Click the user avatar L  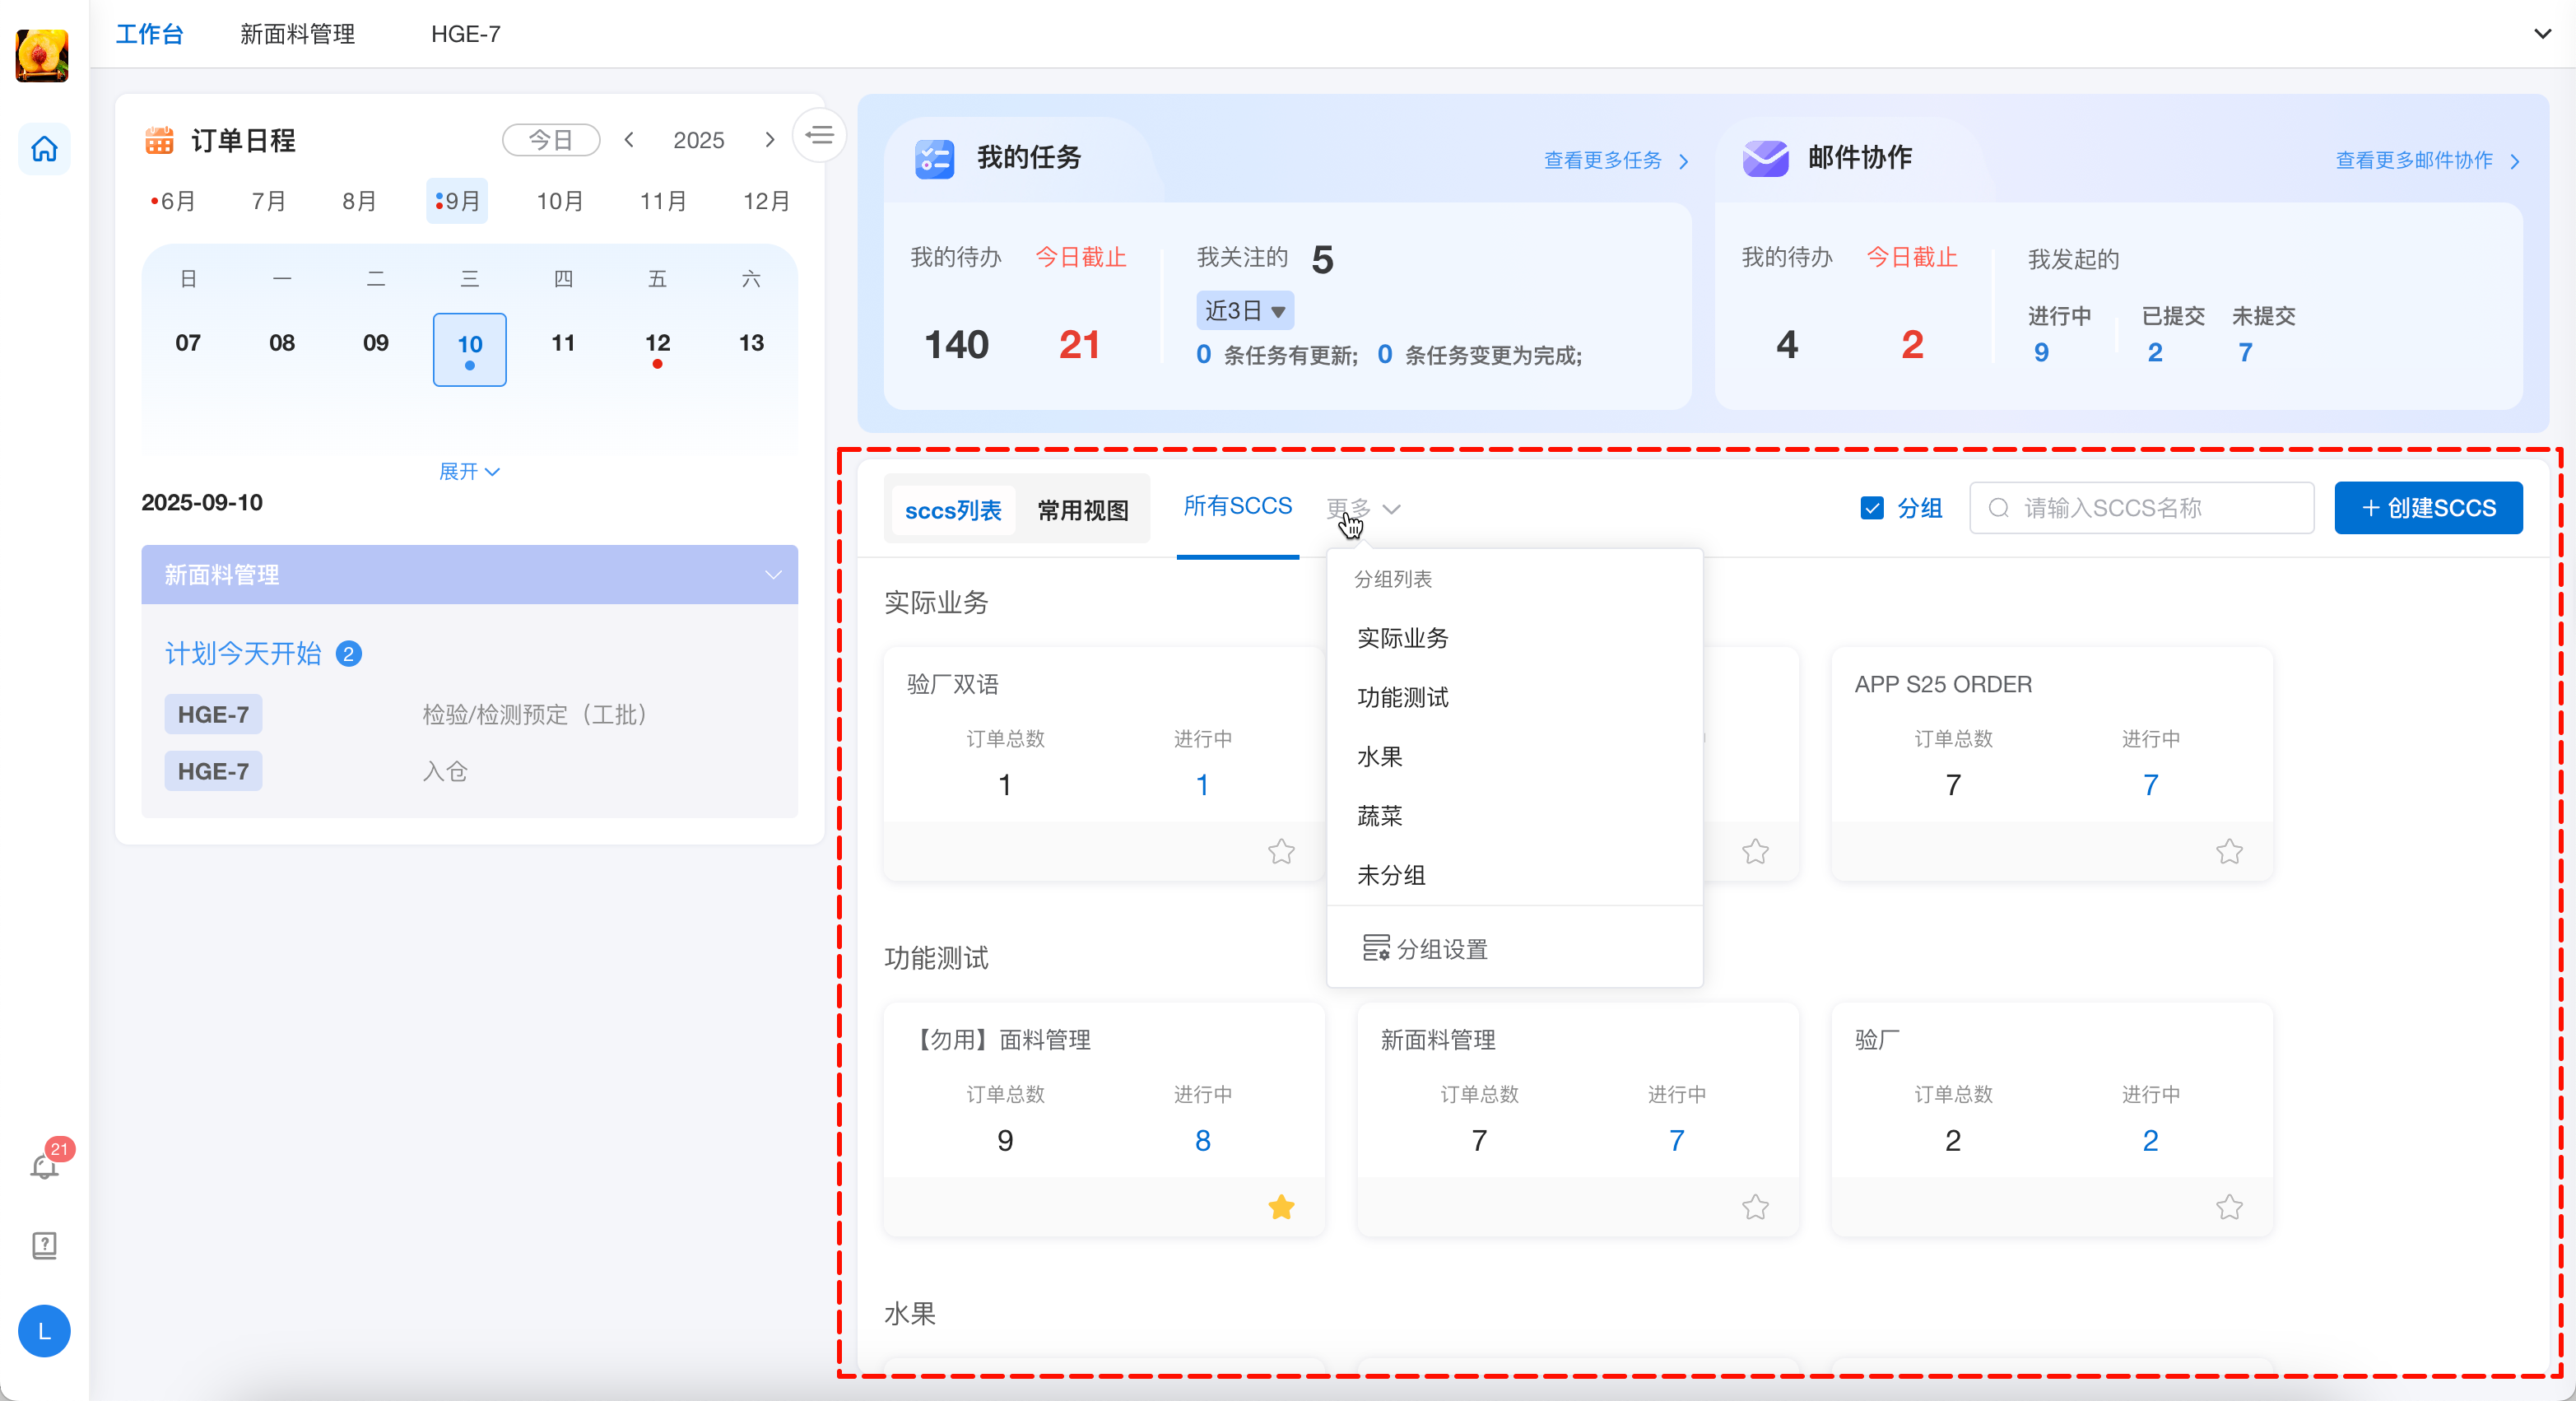tap(44, 1331)
